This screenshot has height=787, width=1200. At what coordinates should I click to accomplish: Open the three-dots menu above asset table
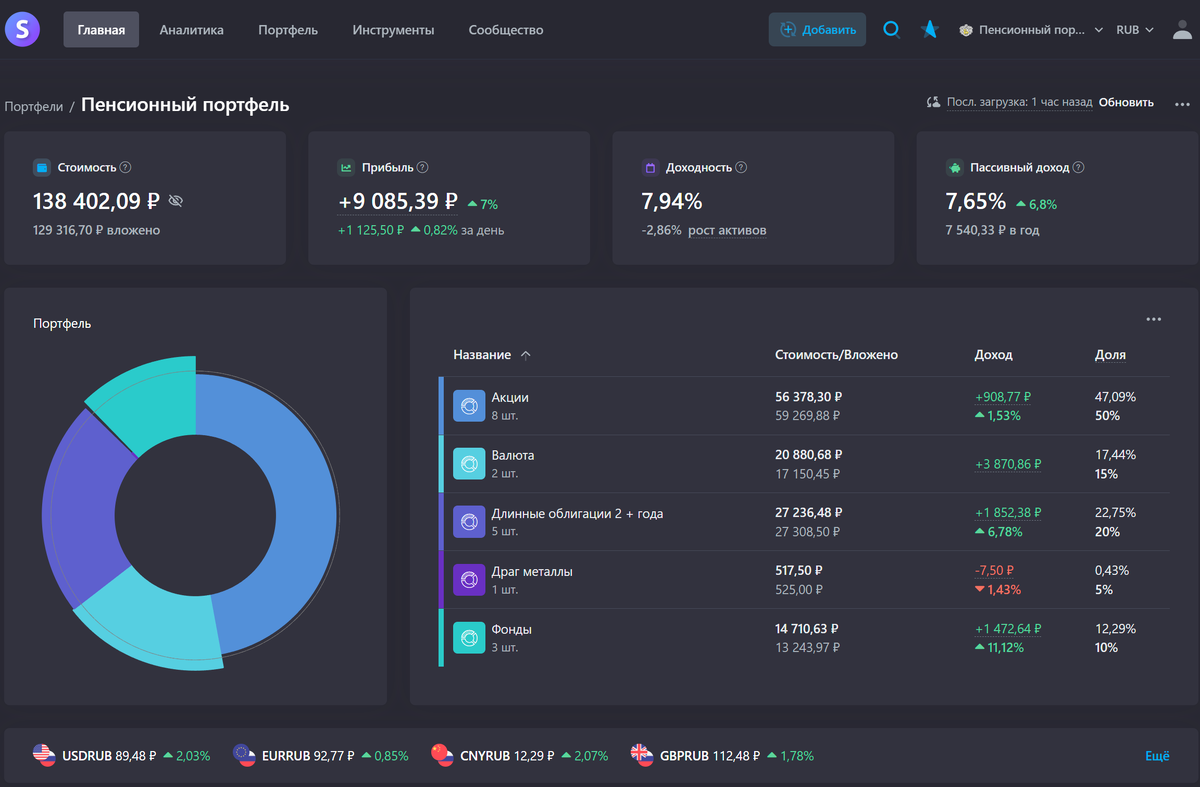coord(1154,319)
